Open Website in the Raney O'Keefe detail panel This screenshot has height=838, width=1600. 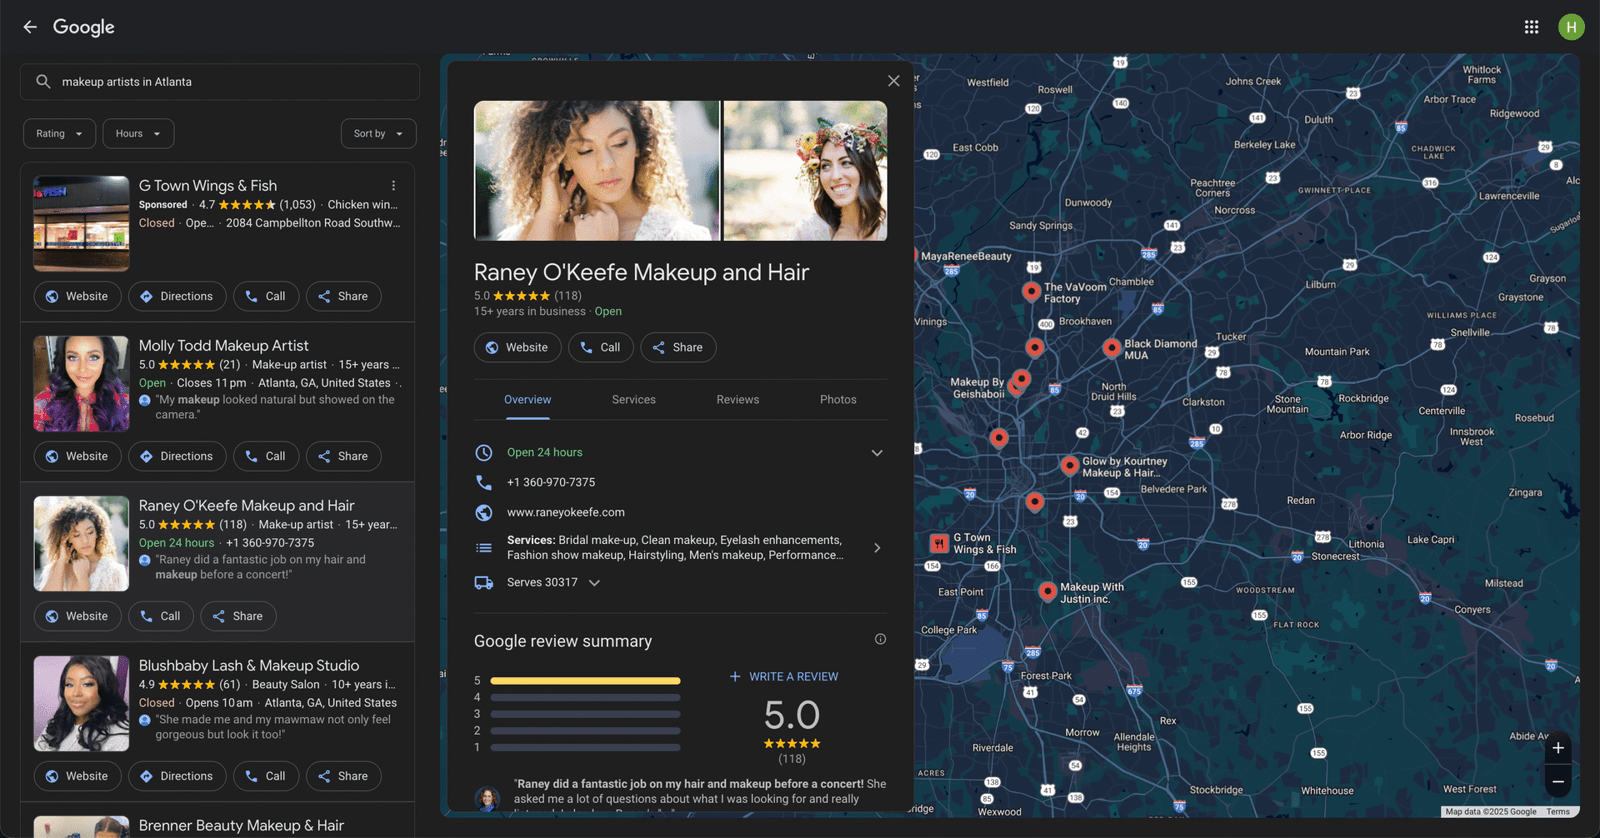(x=517, y=347)
